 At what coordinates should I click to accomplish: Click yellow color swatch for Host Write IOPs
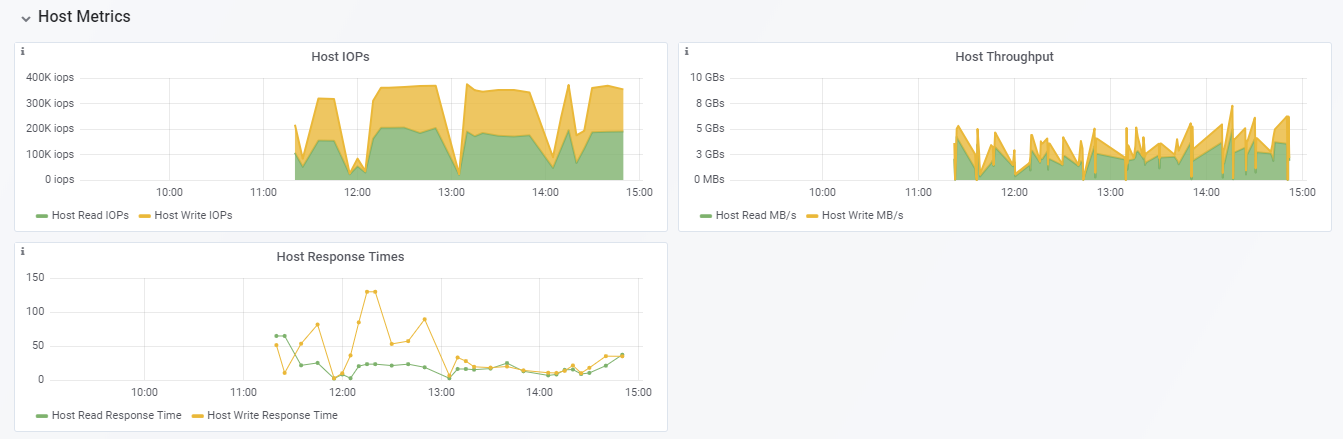tap(144, 216)
